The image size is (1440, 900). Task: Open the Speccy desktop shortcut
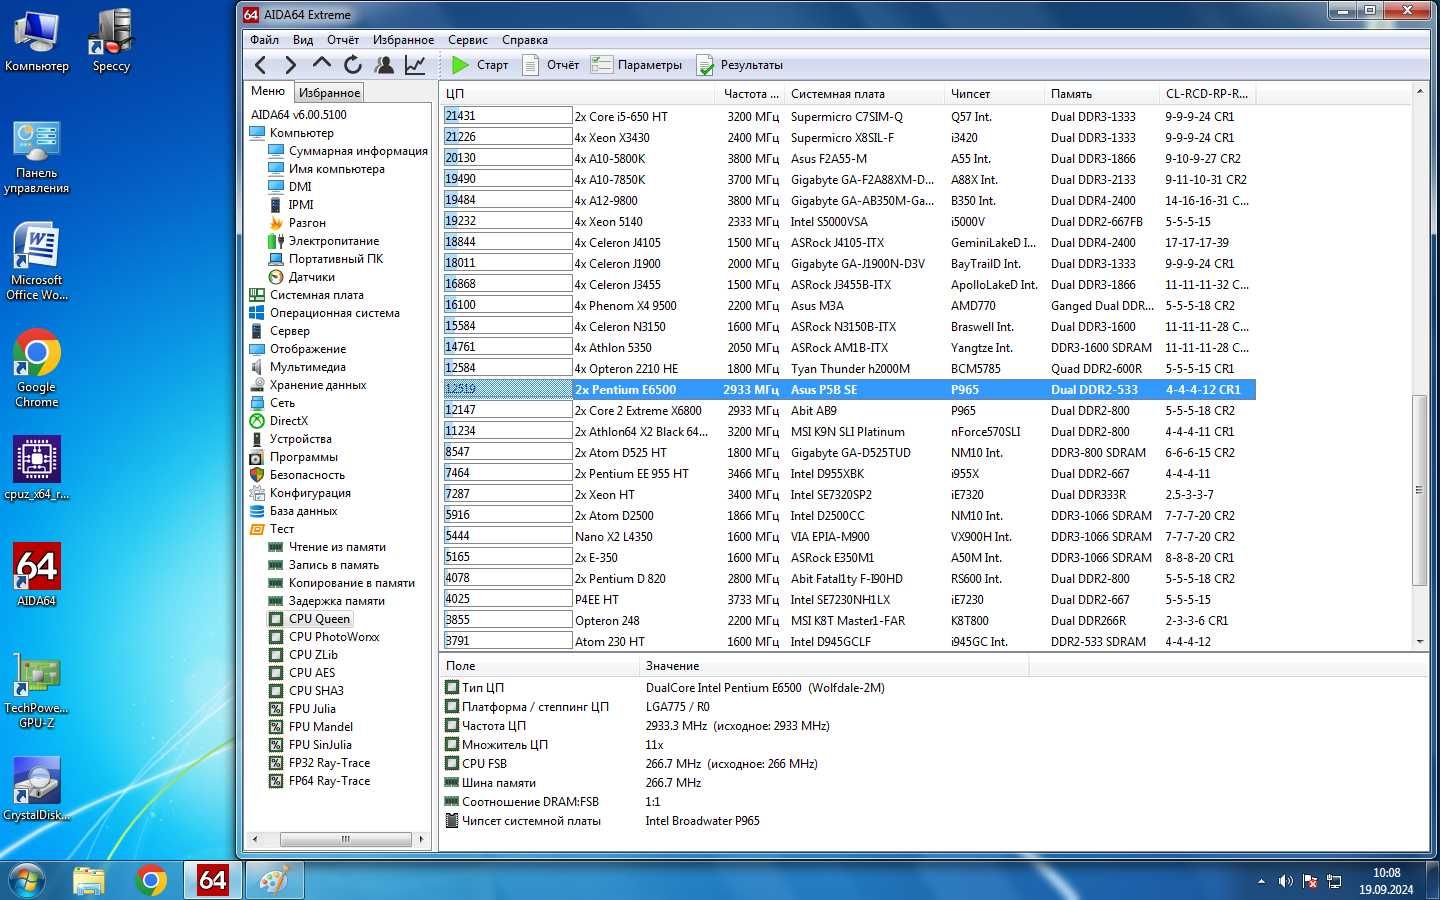click(111, 40)
